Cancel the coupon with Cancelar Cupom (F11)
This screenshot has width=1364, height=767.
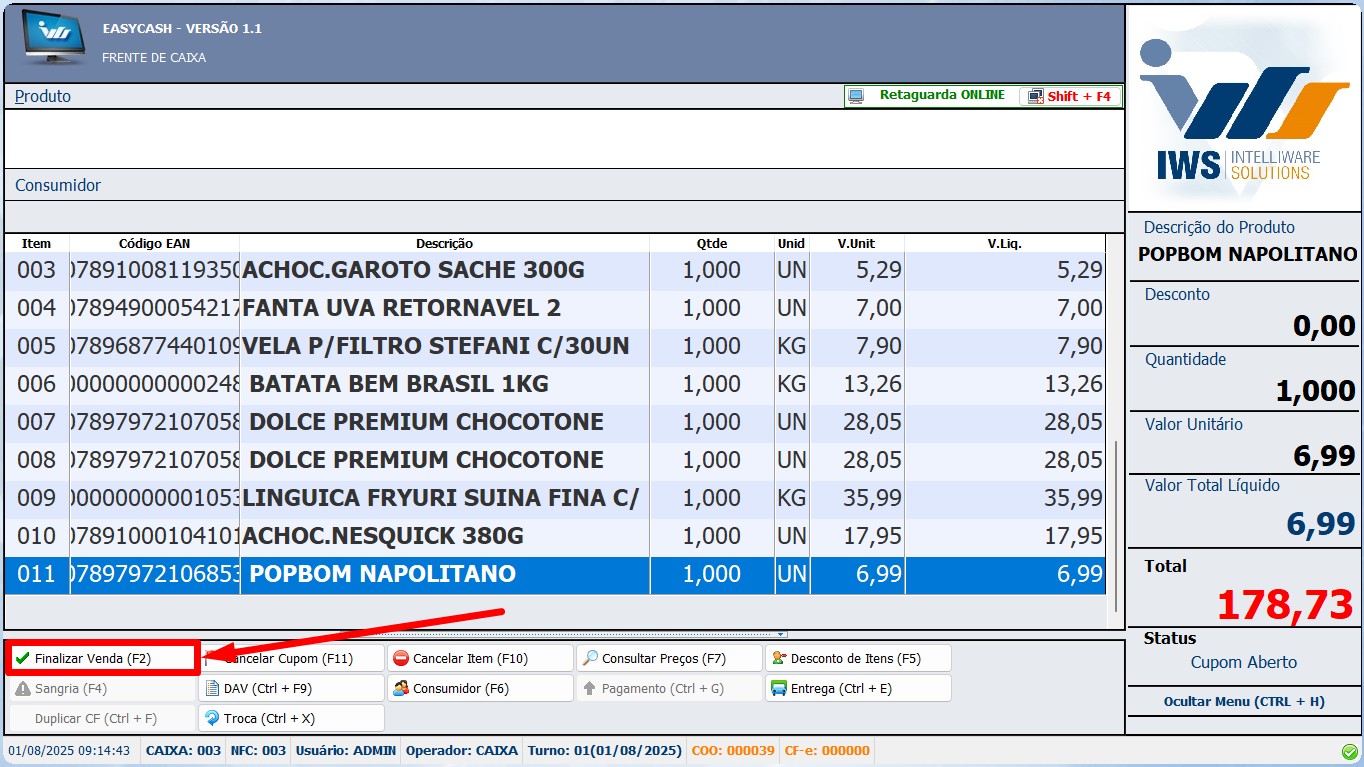(291, 658)
